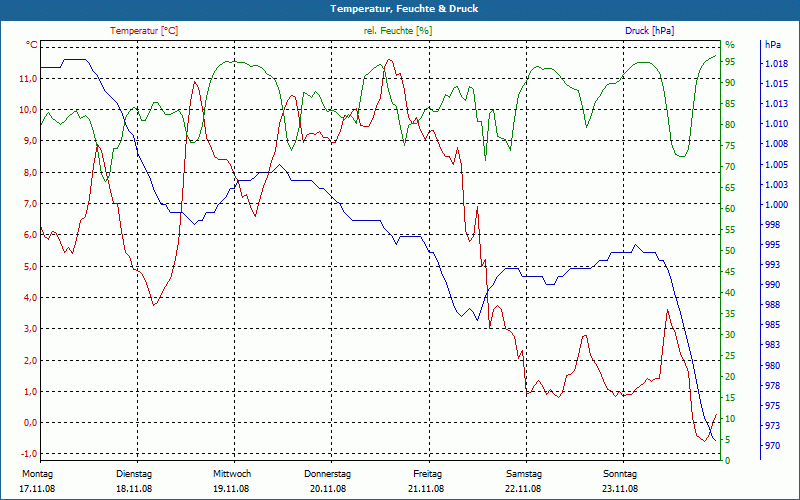Click the "17.11.08" date label

(x=37, y=489)
